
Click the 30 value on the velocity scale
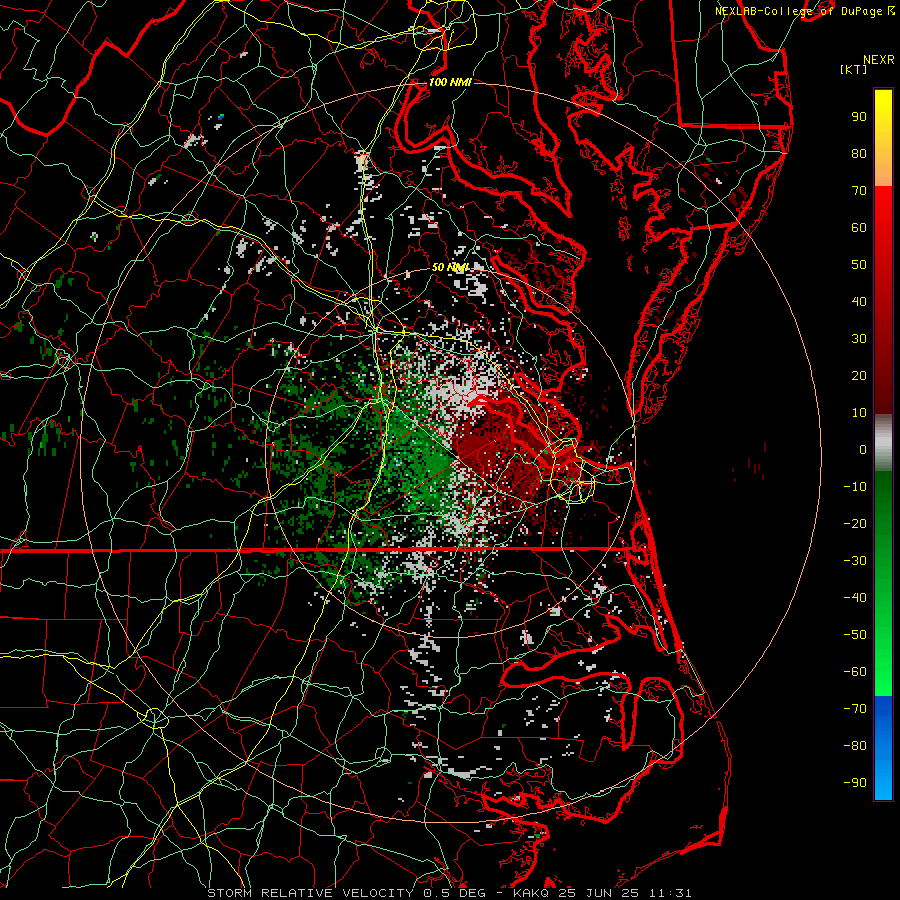859,339
